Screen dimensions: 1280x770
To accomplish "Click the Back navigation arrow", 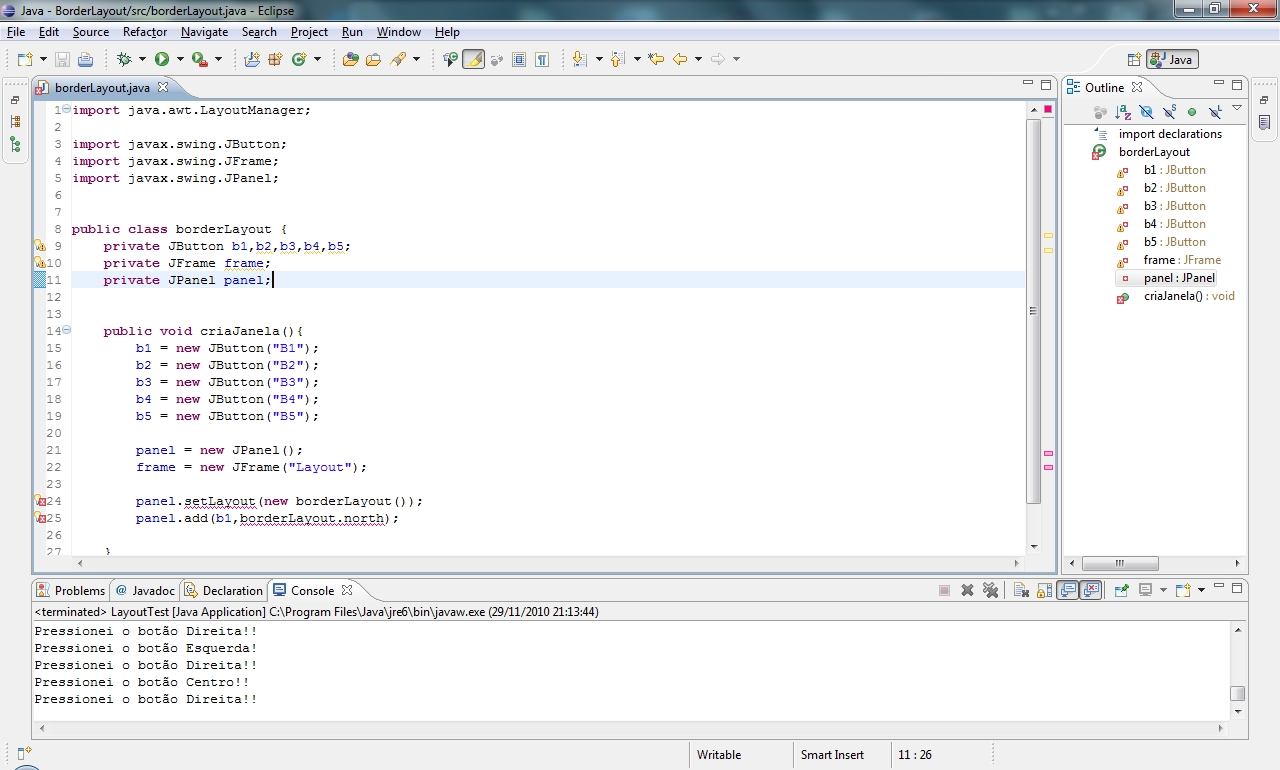I will pyautogui.click(x=680, y=59).
